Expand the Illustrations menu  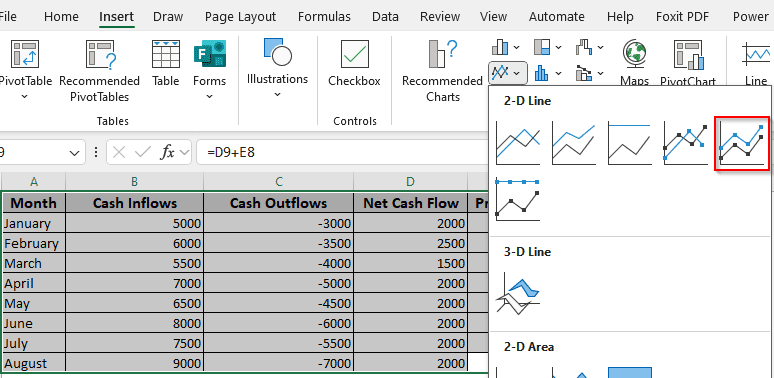click(x=277, y=68)
